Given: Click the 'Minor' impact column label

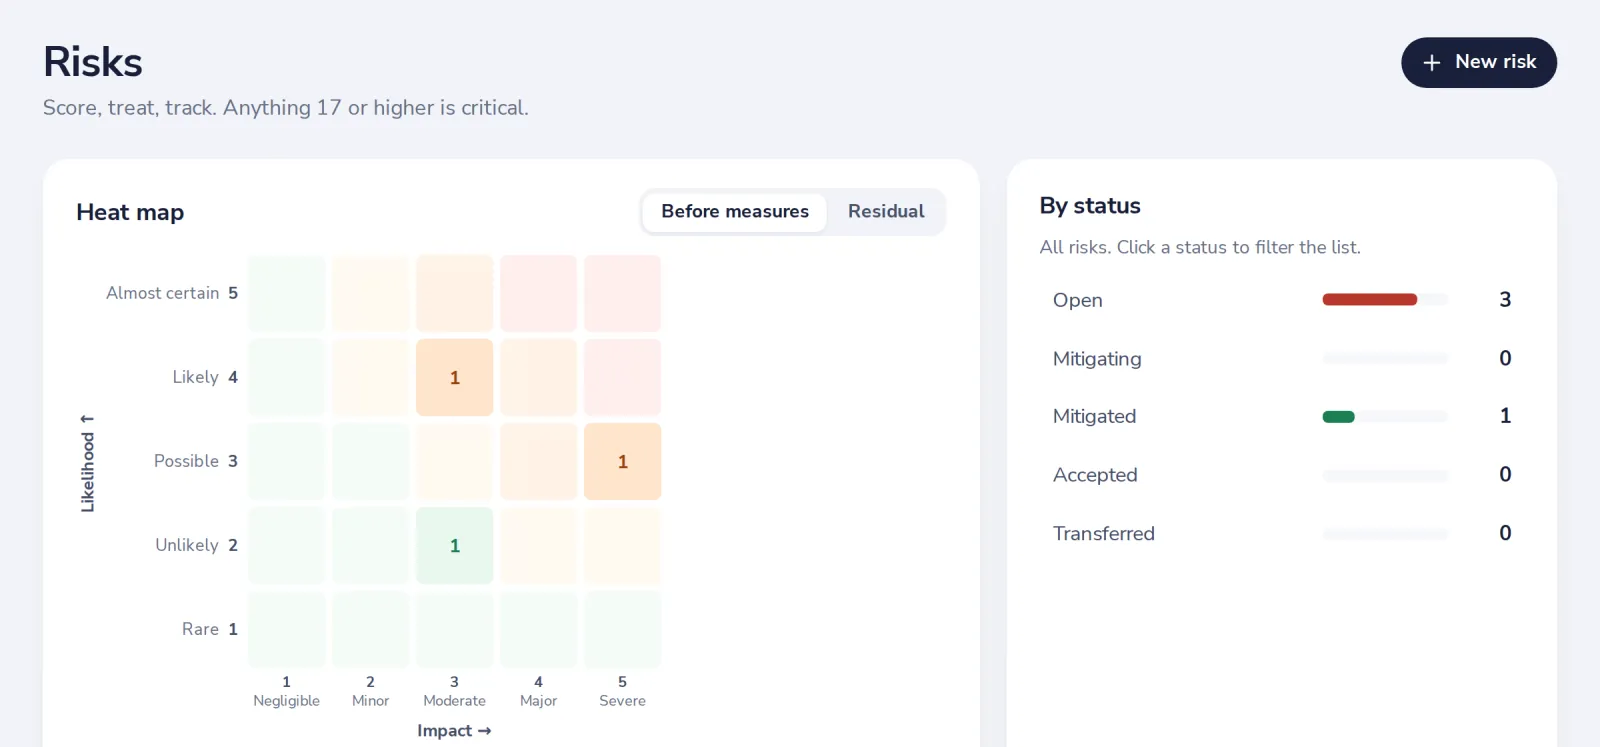Looking at the screenshot, I should [x=371, y=701].
